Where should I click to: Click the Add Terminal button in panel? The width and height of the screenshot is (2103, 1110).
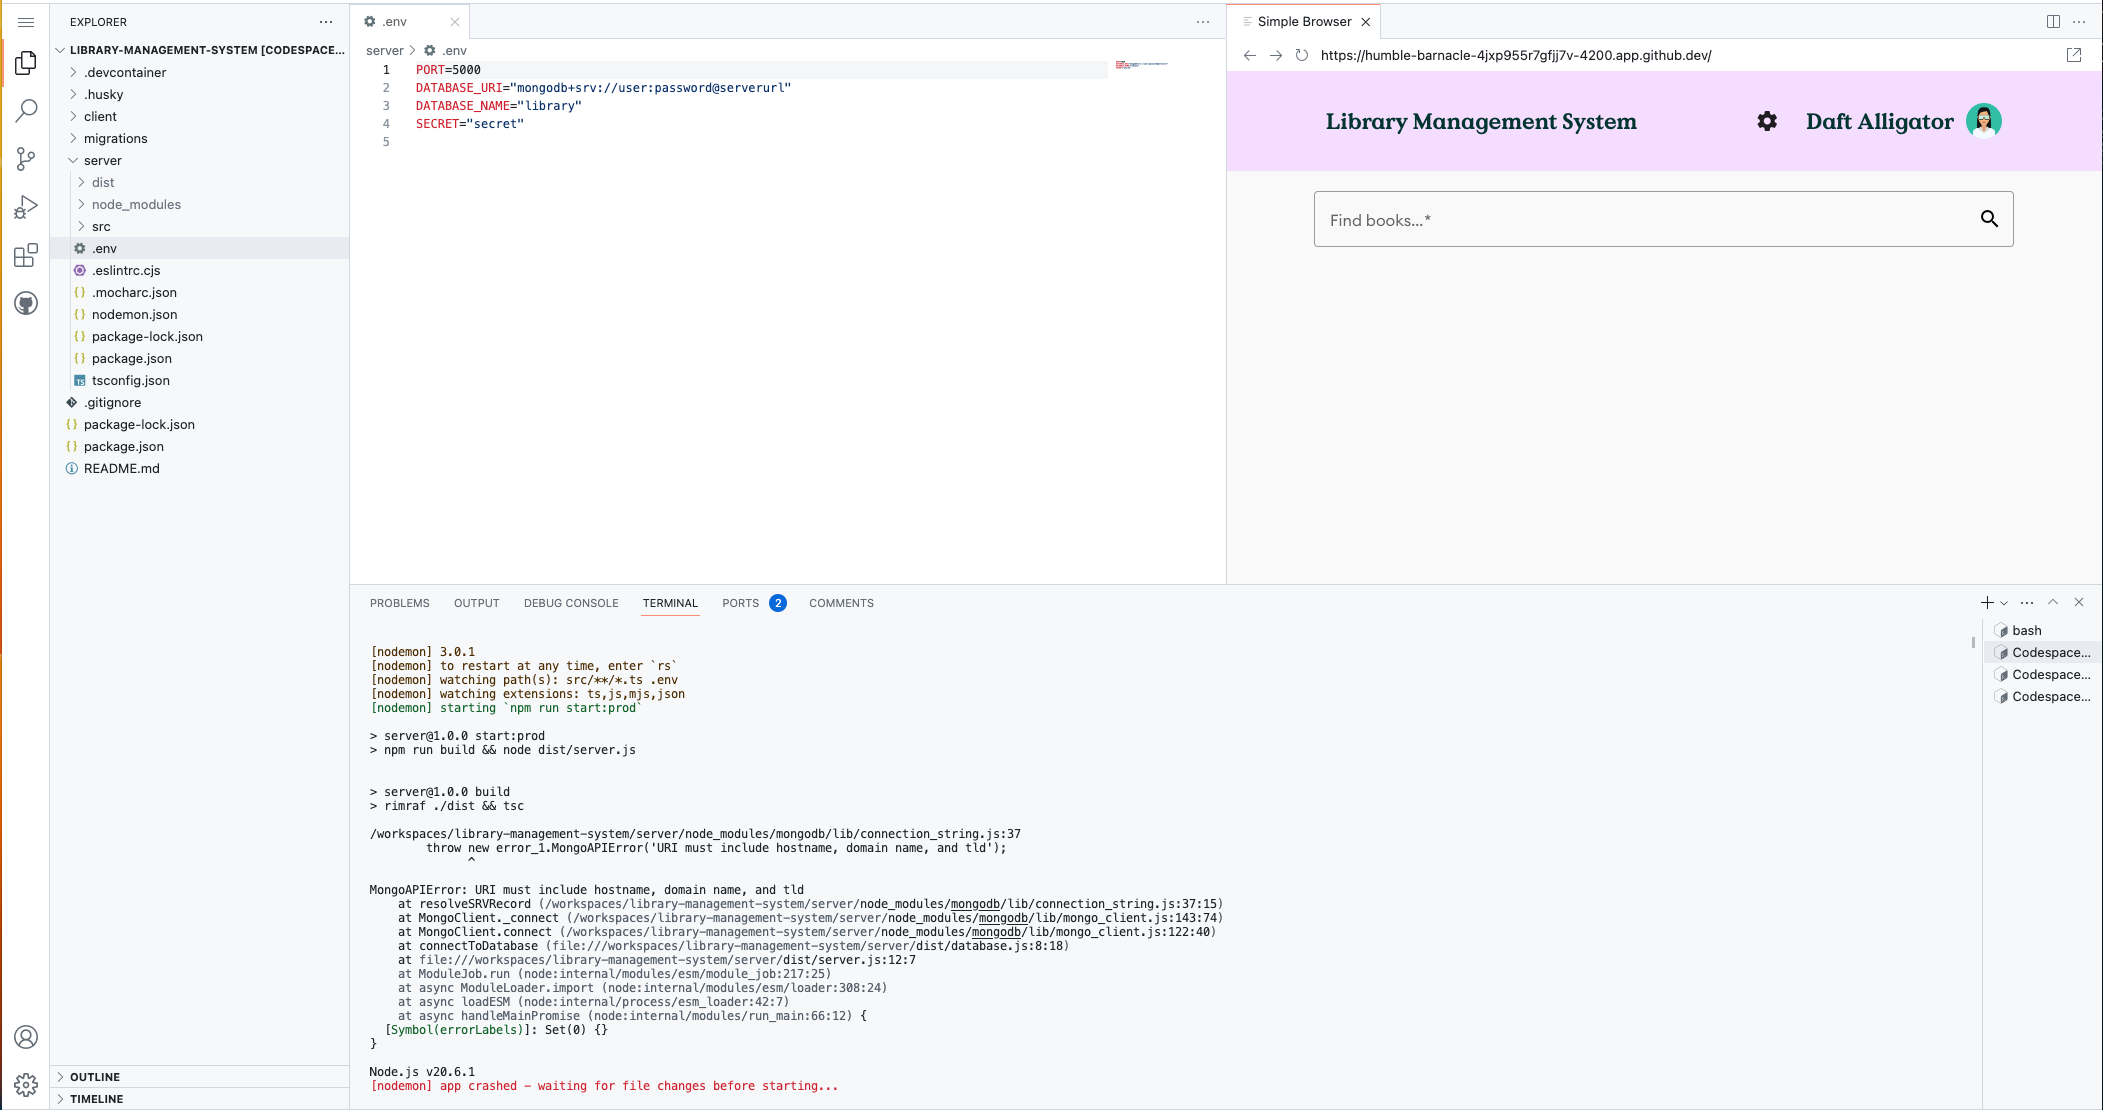point(1986,602)
